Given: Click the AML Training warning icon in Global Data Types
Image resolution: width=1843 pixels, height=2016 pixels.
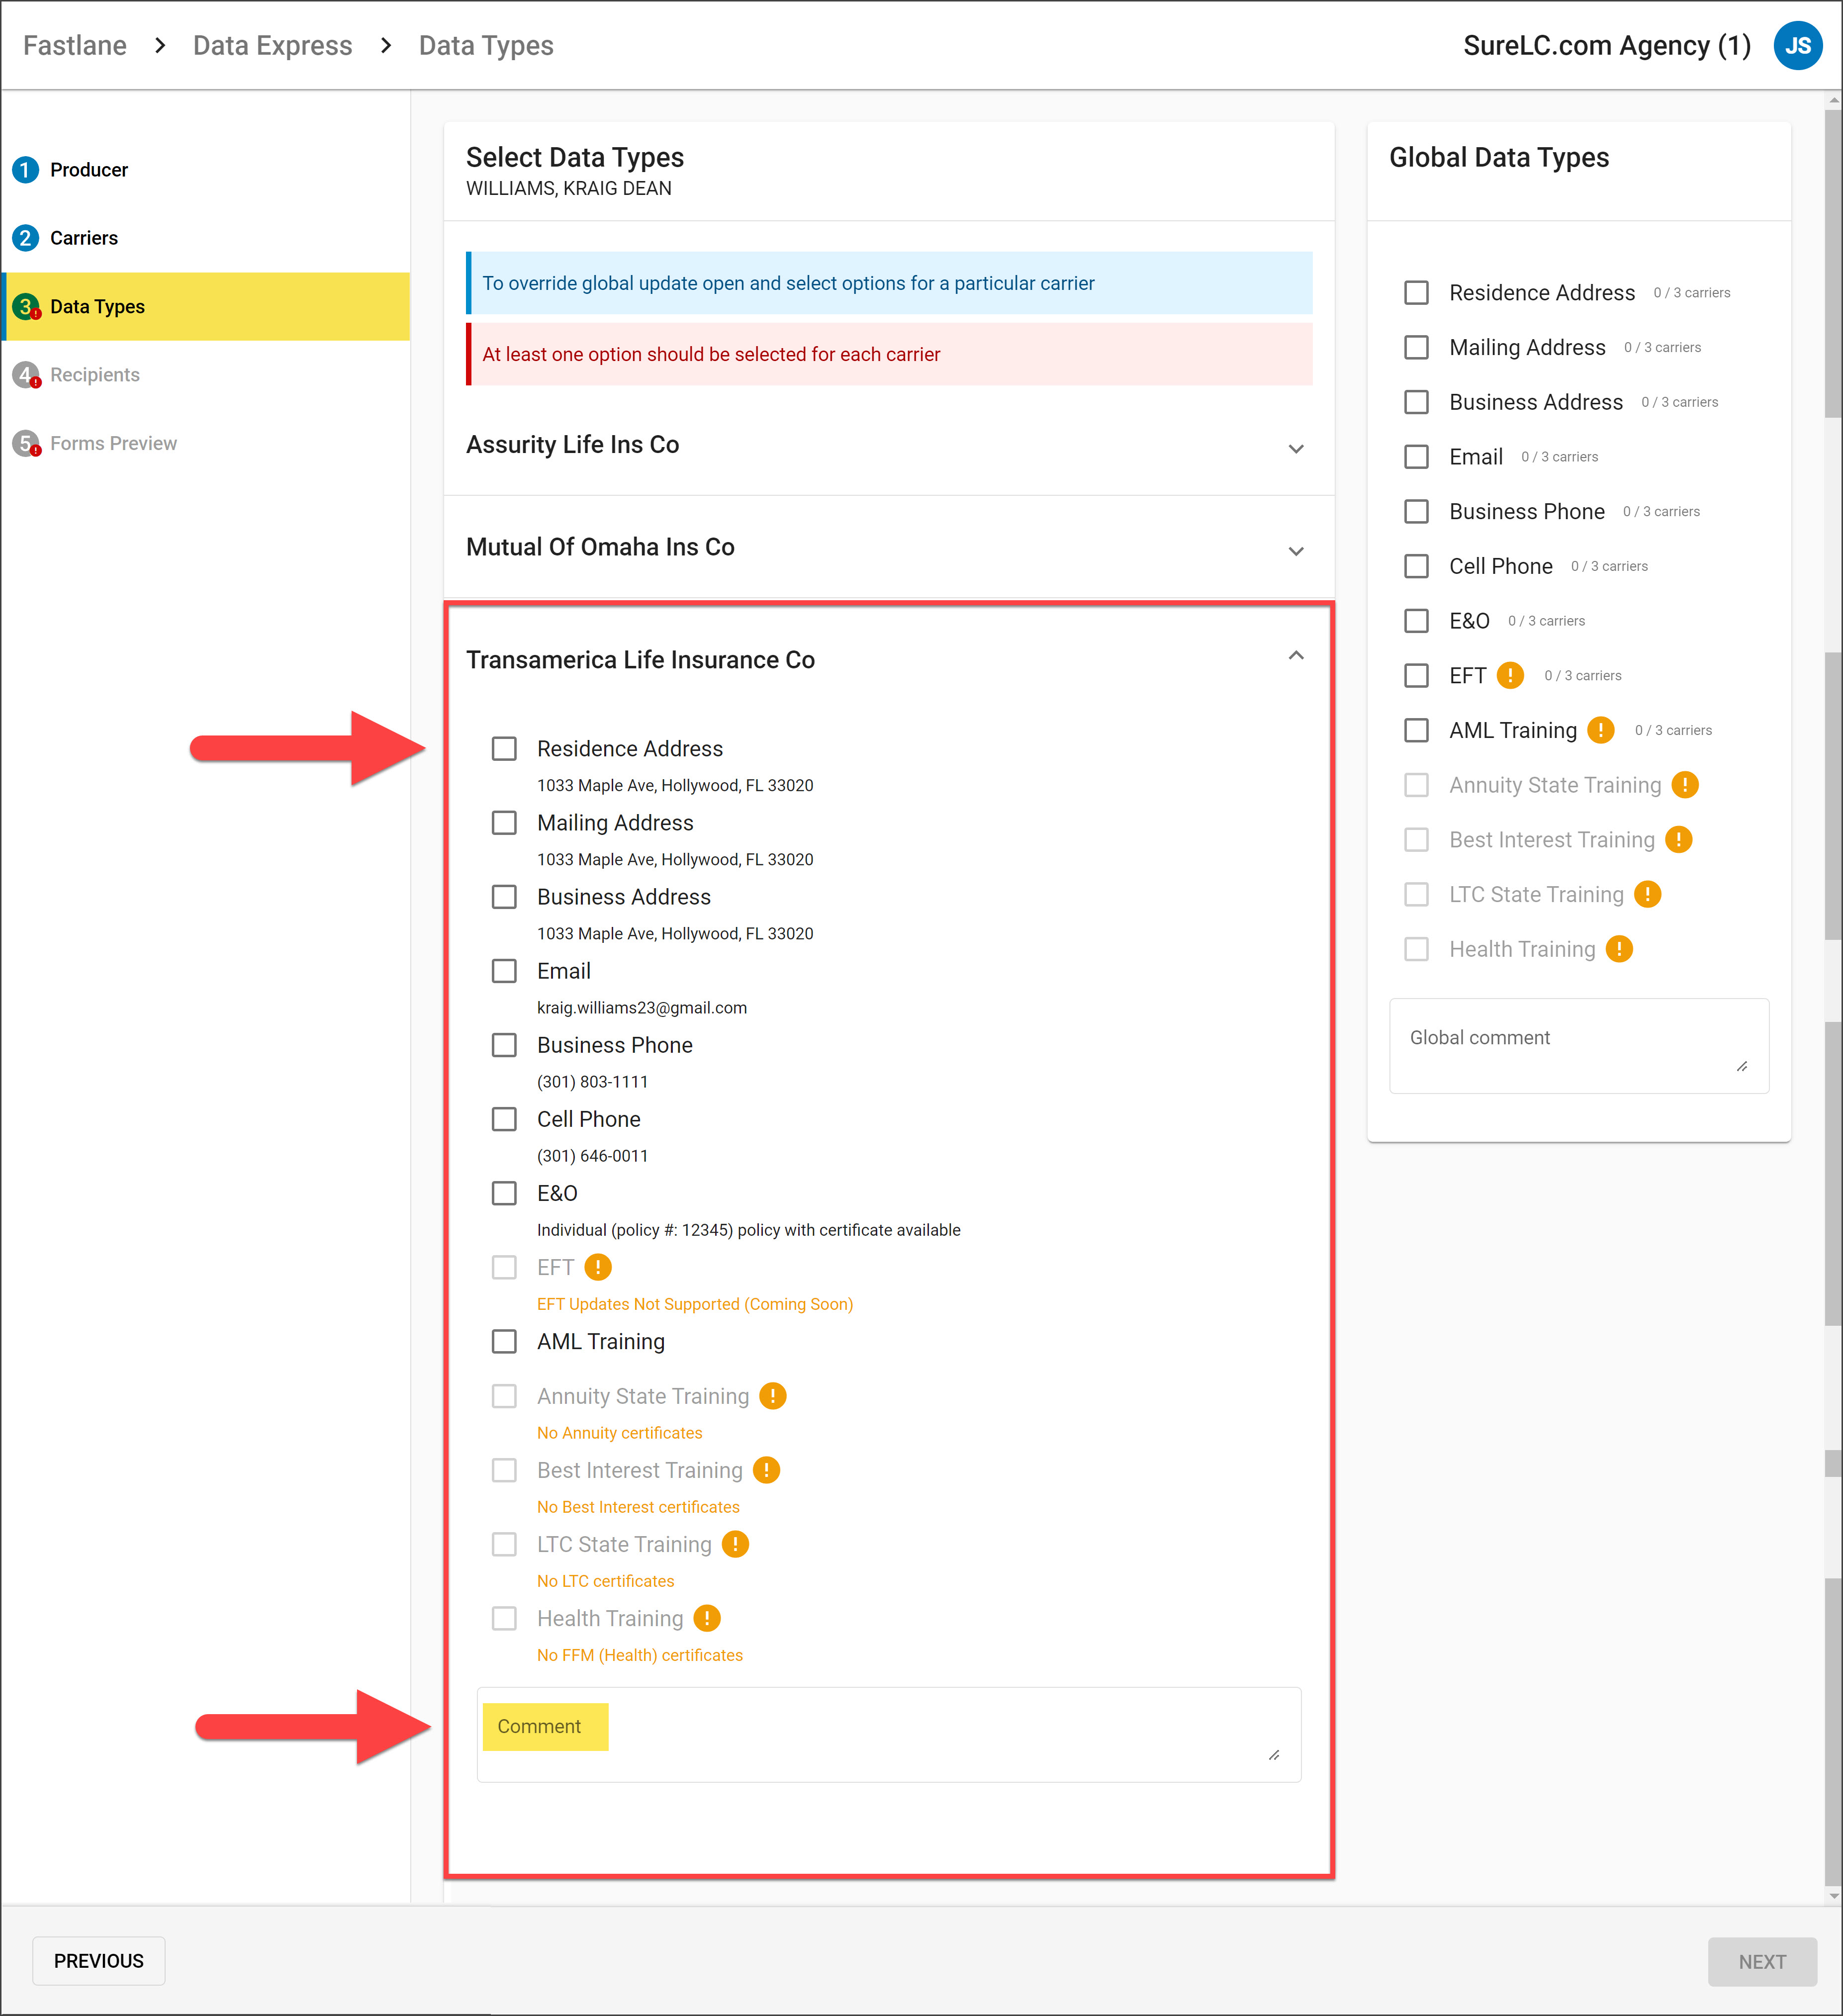Looking at the screenshot, I should [x=1601, y=730].
